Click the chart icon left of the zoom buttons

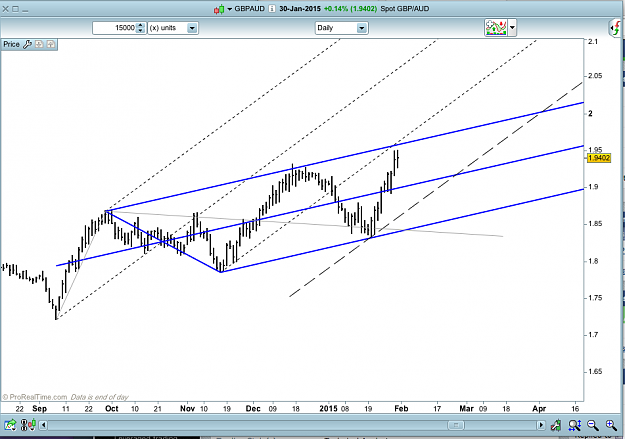[556, 425]
